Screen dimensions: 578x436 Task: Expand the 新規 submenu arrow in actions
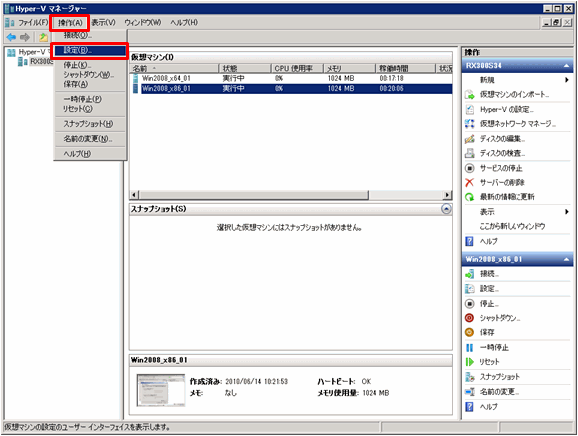click(x=567, y=80)
